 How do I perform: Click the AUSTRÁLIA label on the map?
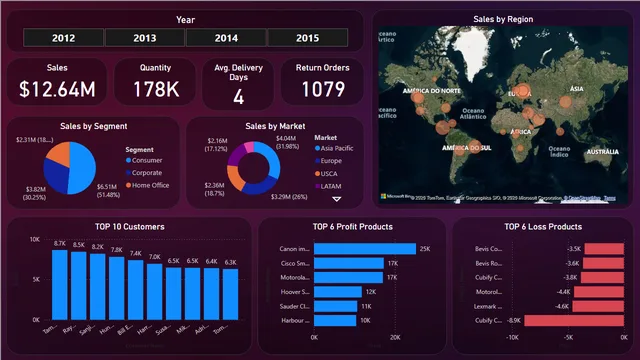[x=602, y=152]
